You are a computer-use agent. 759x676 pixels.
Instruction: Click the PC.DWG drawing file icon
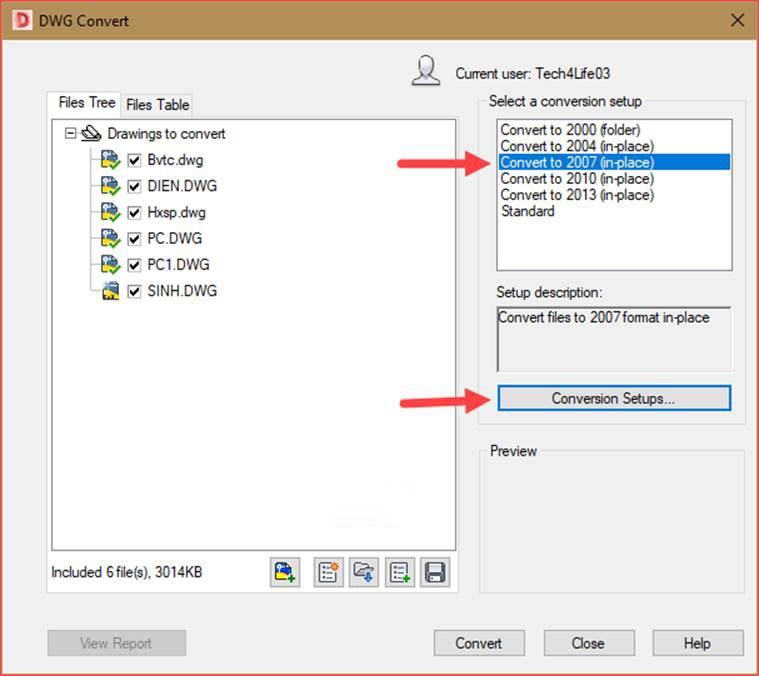[110, 238]
